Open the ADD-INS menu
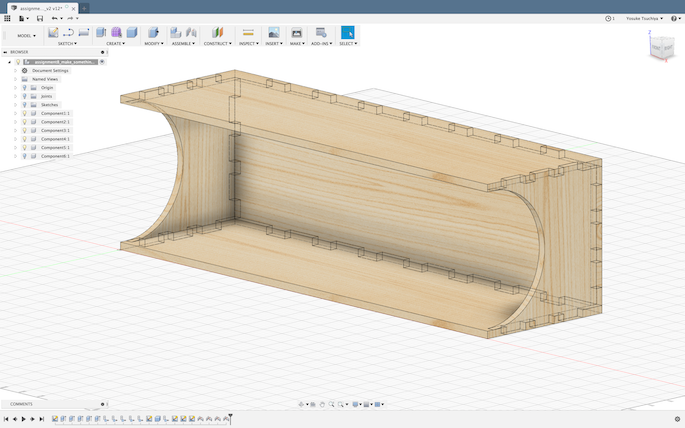 click(321, 44)
